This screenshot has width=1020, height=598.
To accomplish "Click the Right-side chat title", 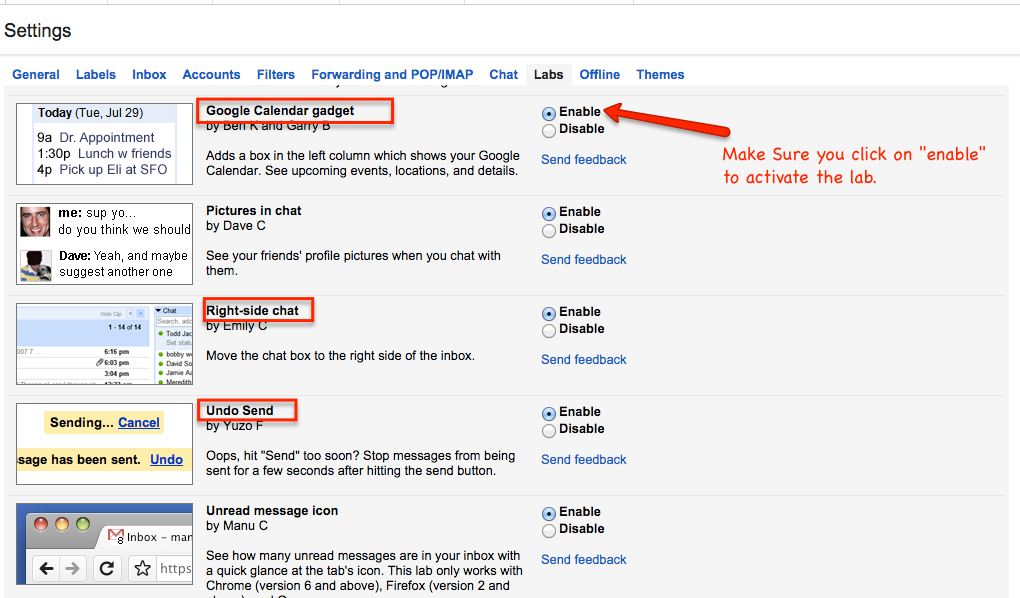I will coord(252,311).
